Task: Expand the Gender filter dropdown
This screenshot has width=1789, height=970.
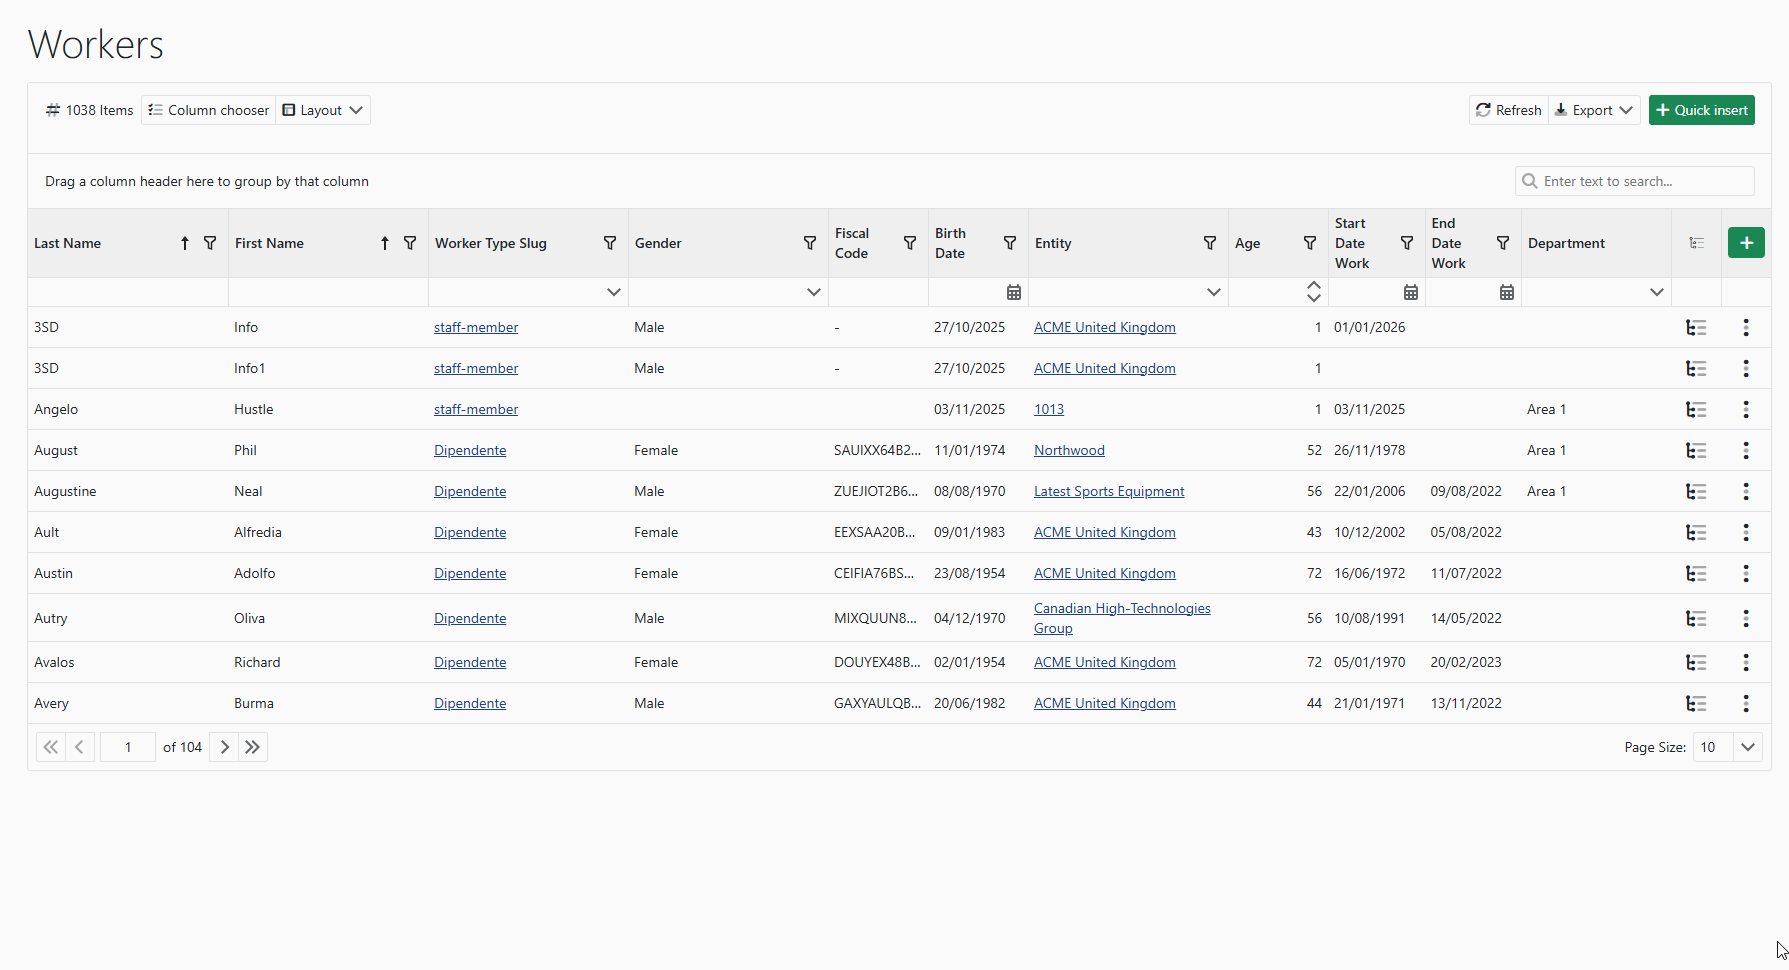Action: pos(813,292)
